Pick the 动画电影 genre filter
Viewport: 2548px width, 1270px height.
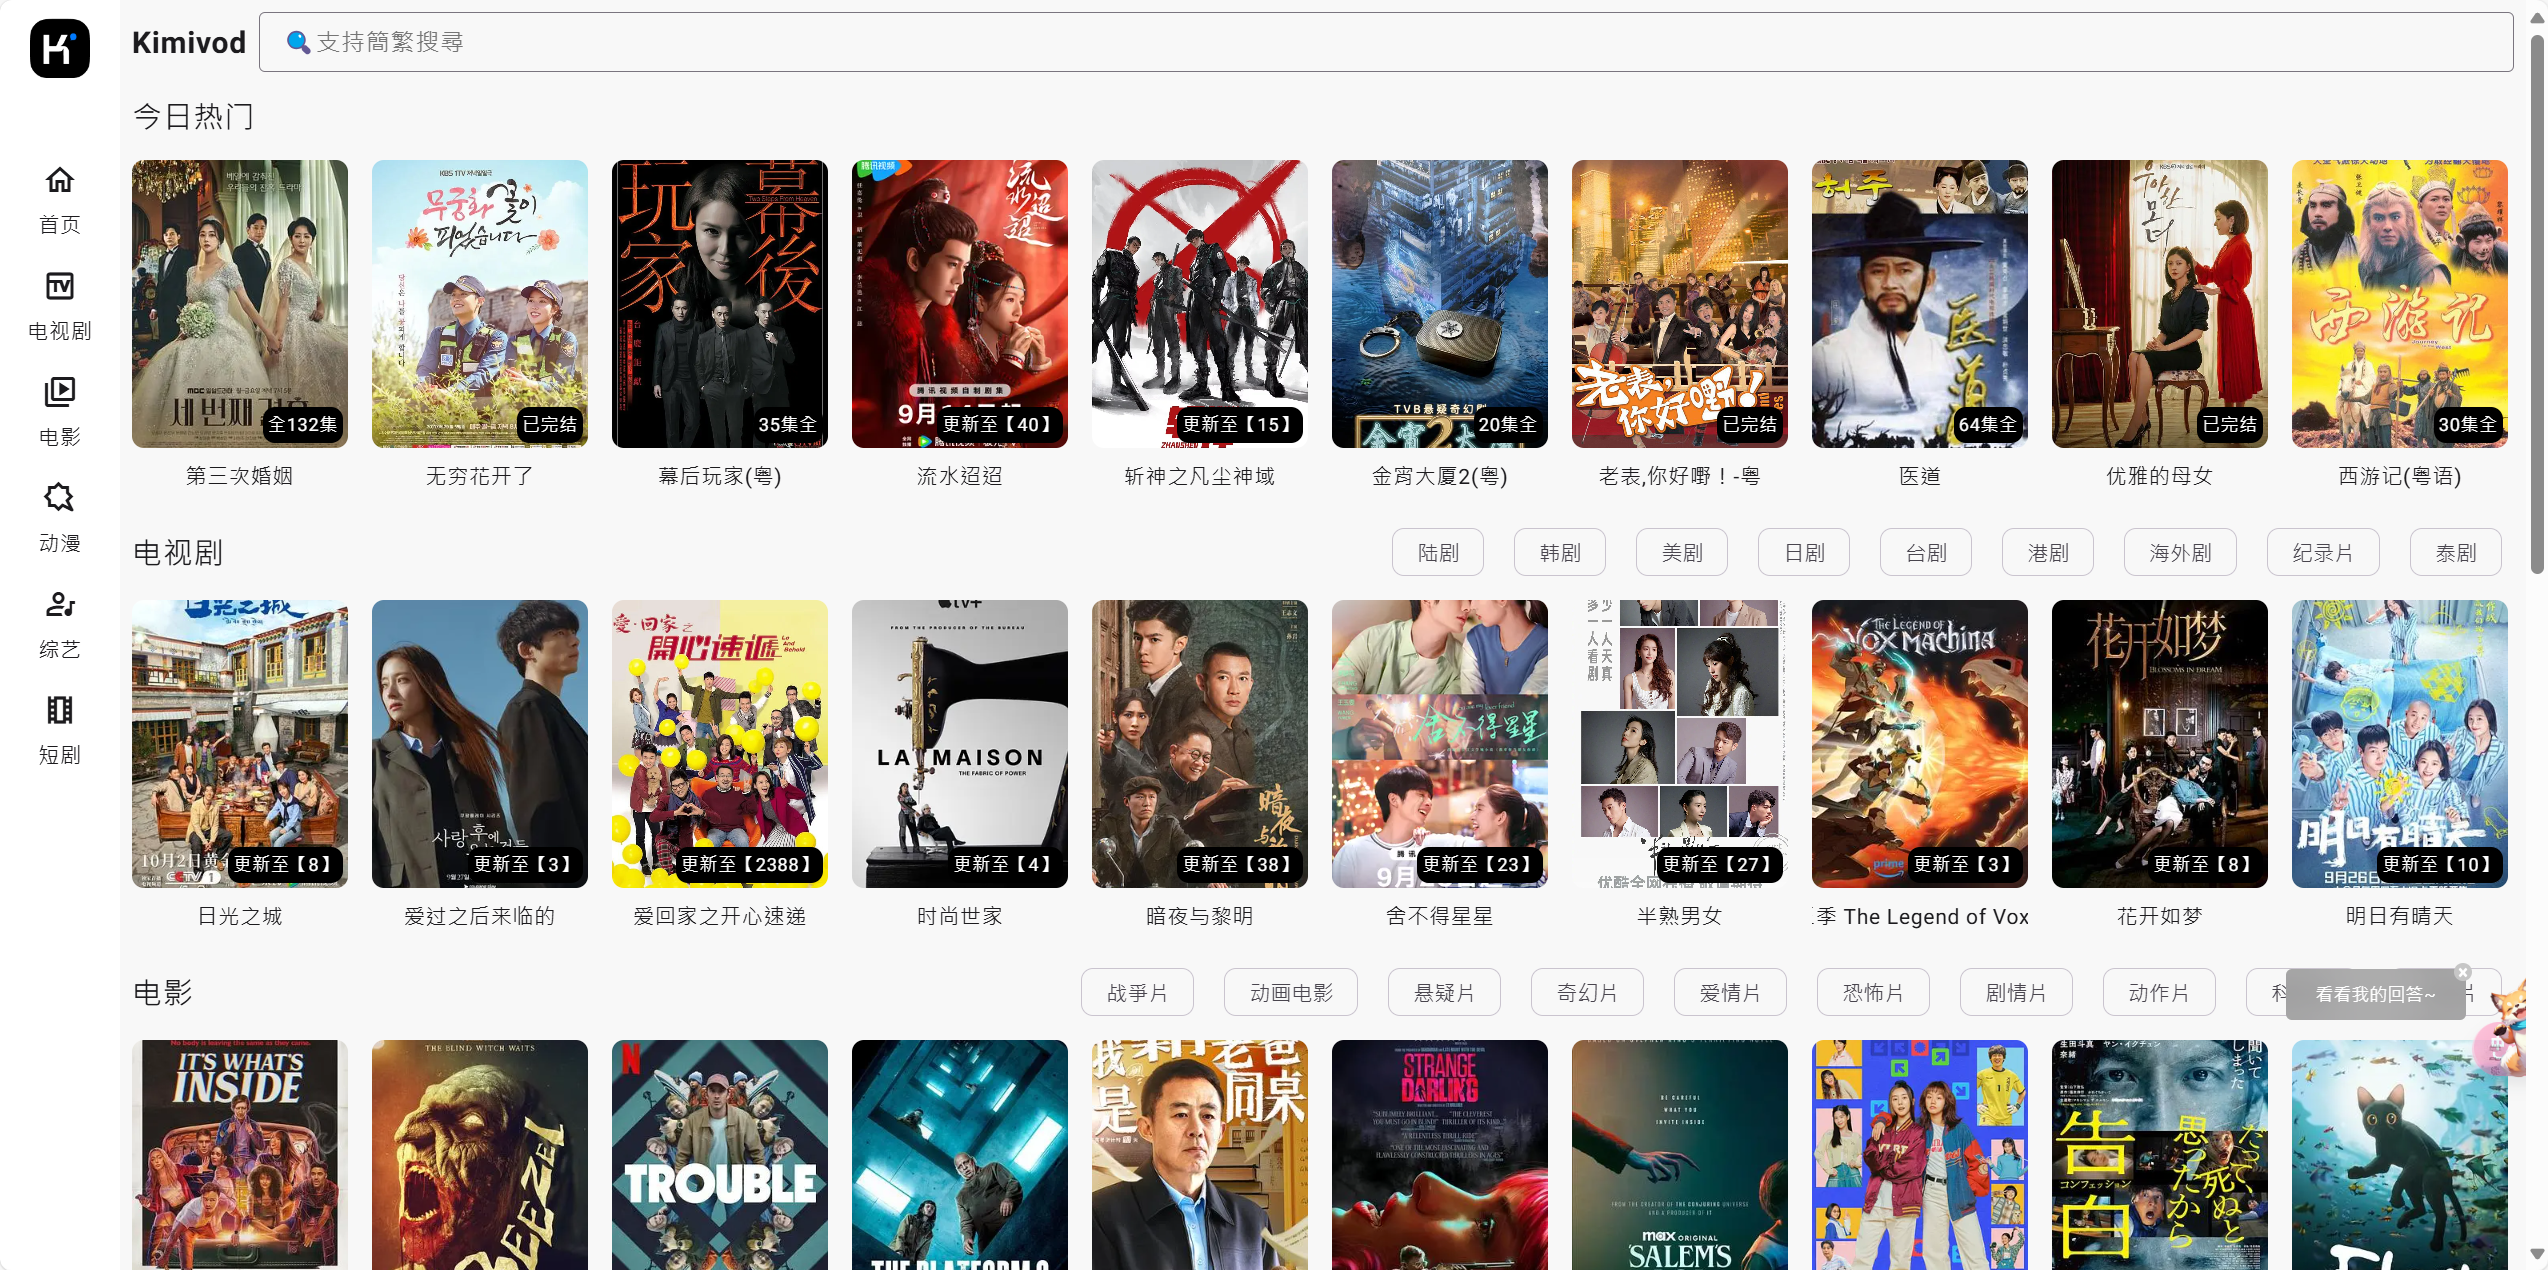coord(1290,993)
